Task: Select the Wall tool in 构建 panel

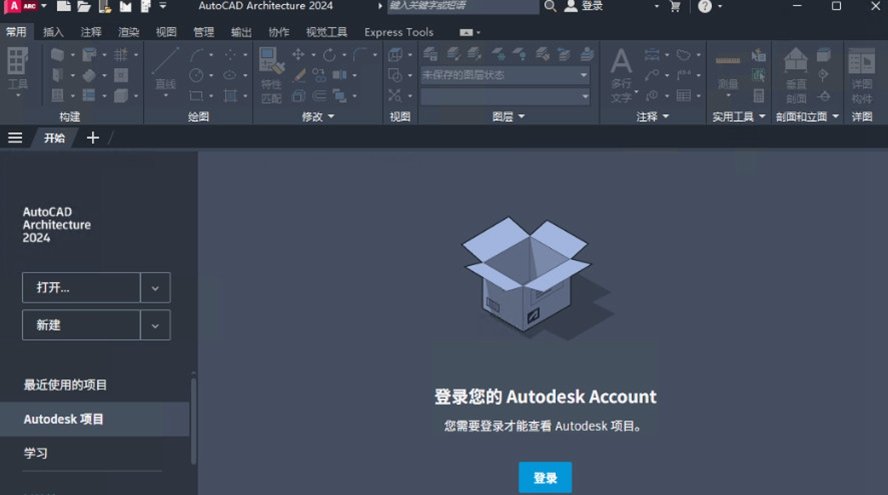Action: click(x=57, y=54)
